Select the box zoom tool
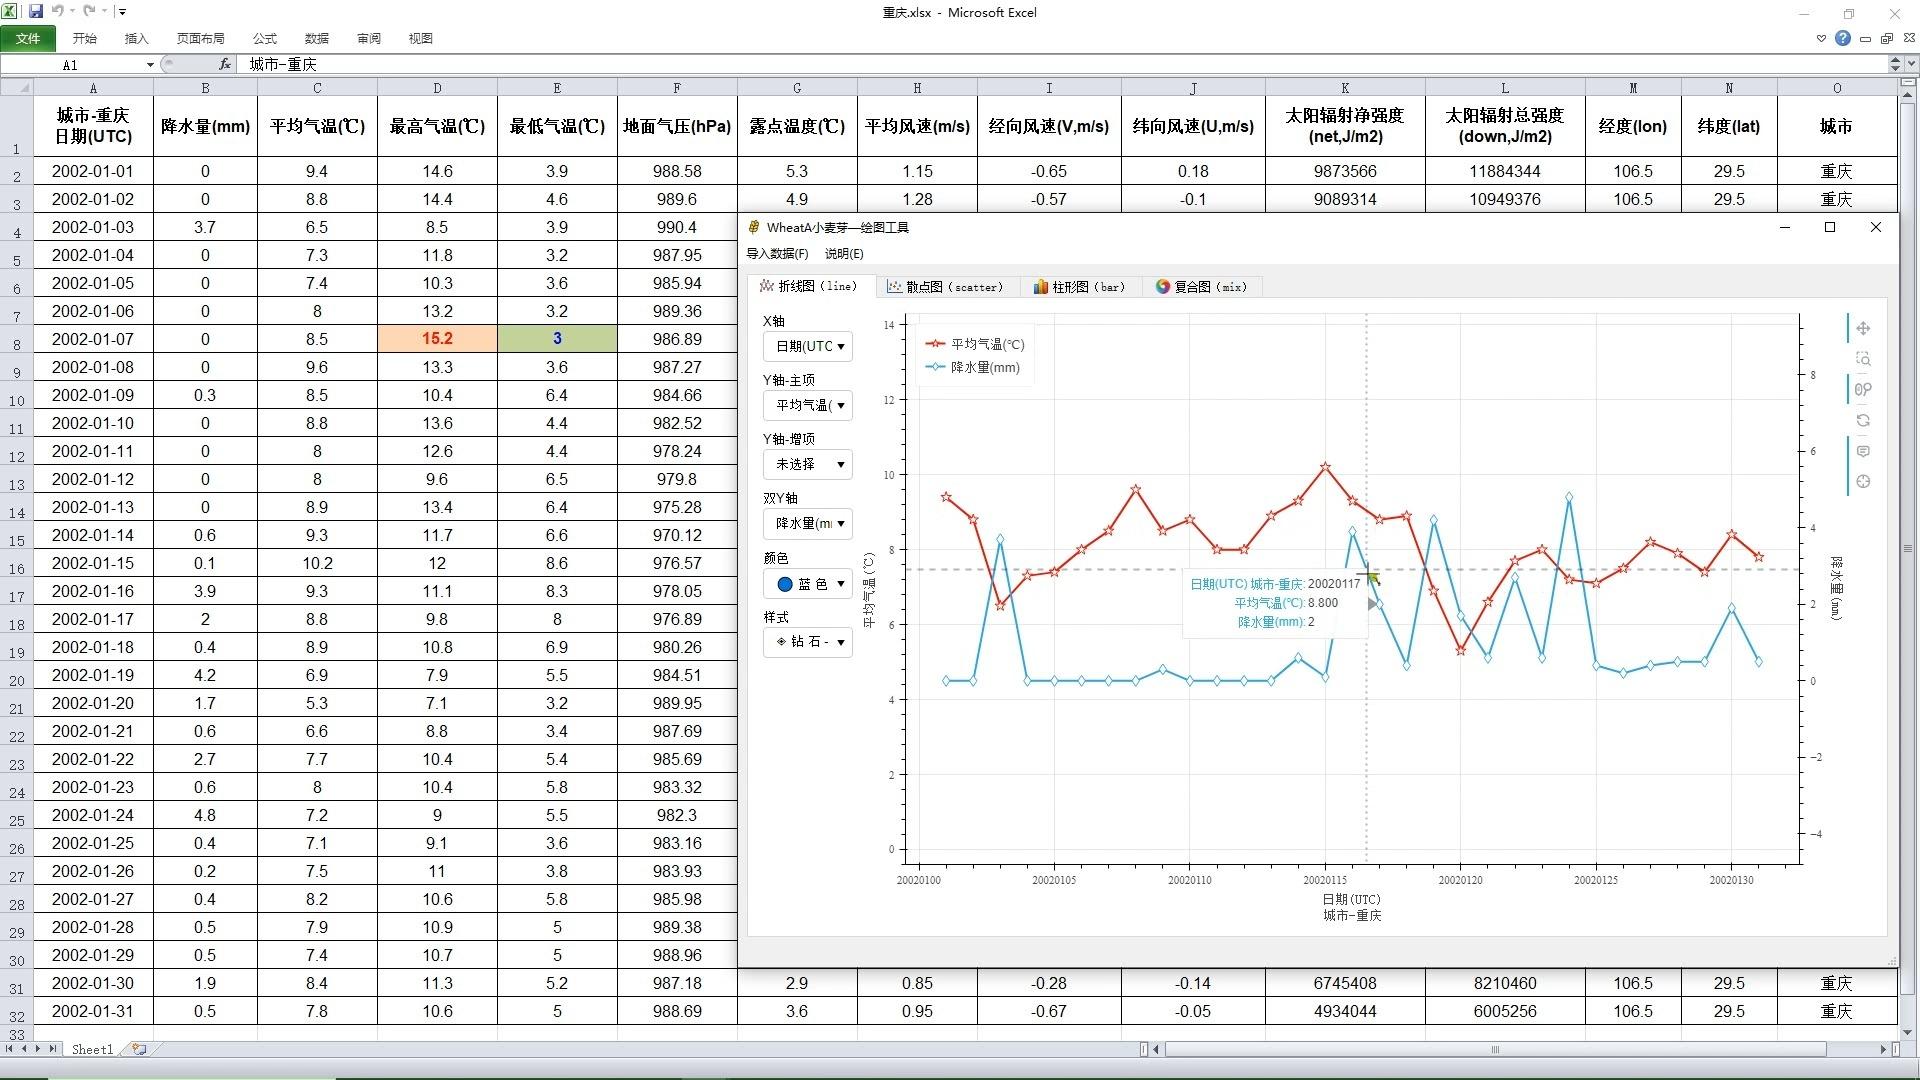The height and width of the screenshot is (1080, 1920). pyautogui.click(x=1863, y=359)
